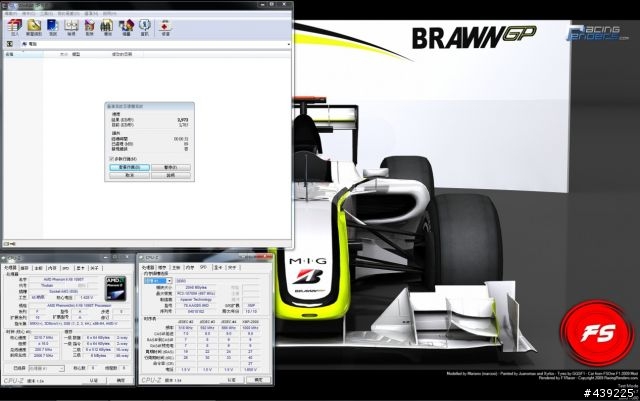
Task: Click the Test archive icon in WinRAR
Action: pyautogui.click(x=53, y=27)
